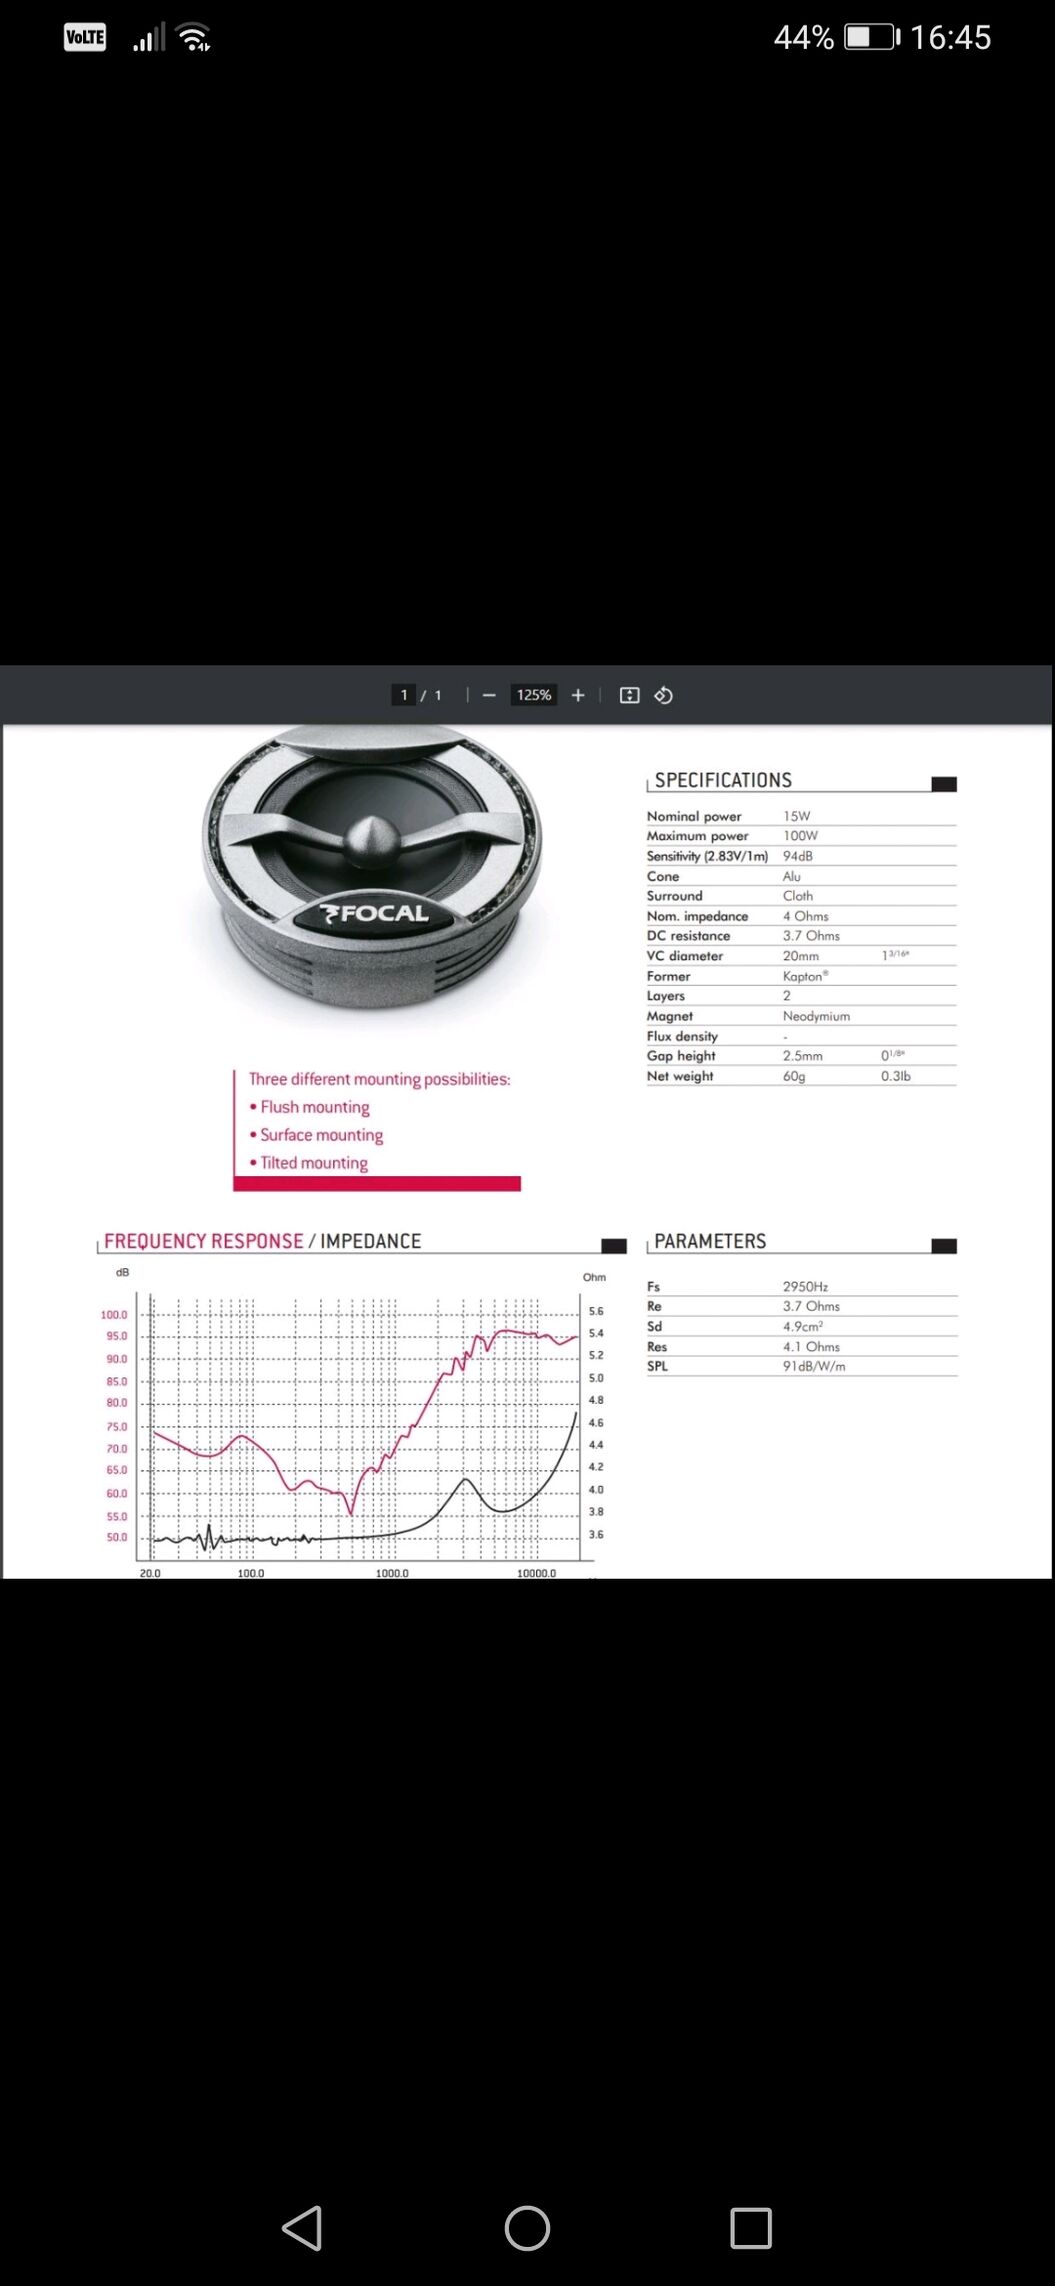The width and height of the screenshot is (1055, 2286).
Task: Select the '60g' net weight value
Action: (x=794, y=1076)
